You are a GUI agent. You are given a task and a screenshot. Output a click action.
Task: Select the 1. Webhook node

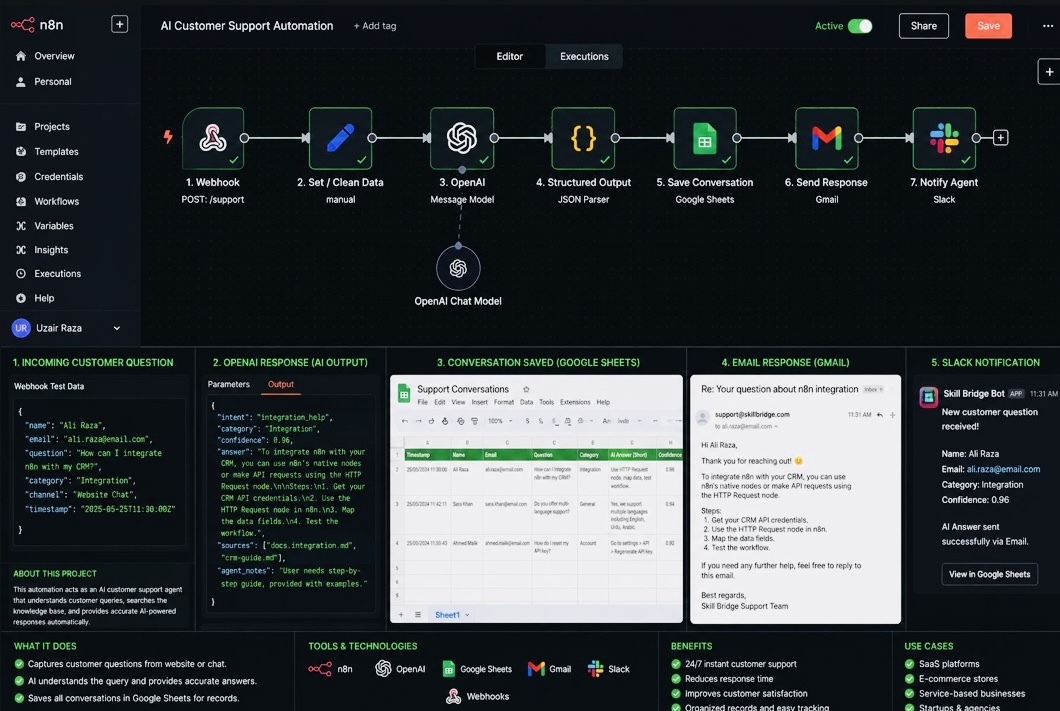213,138
